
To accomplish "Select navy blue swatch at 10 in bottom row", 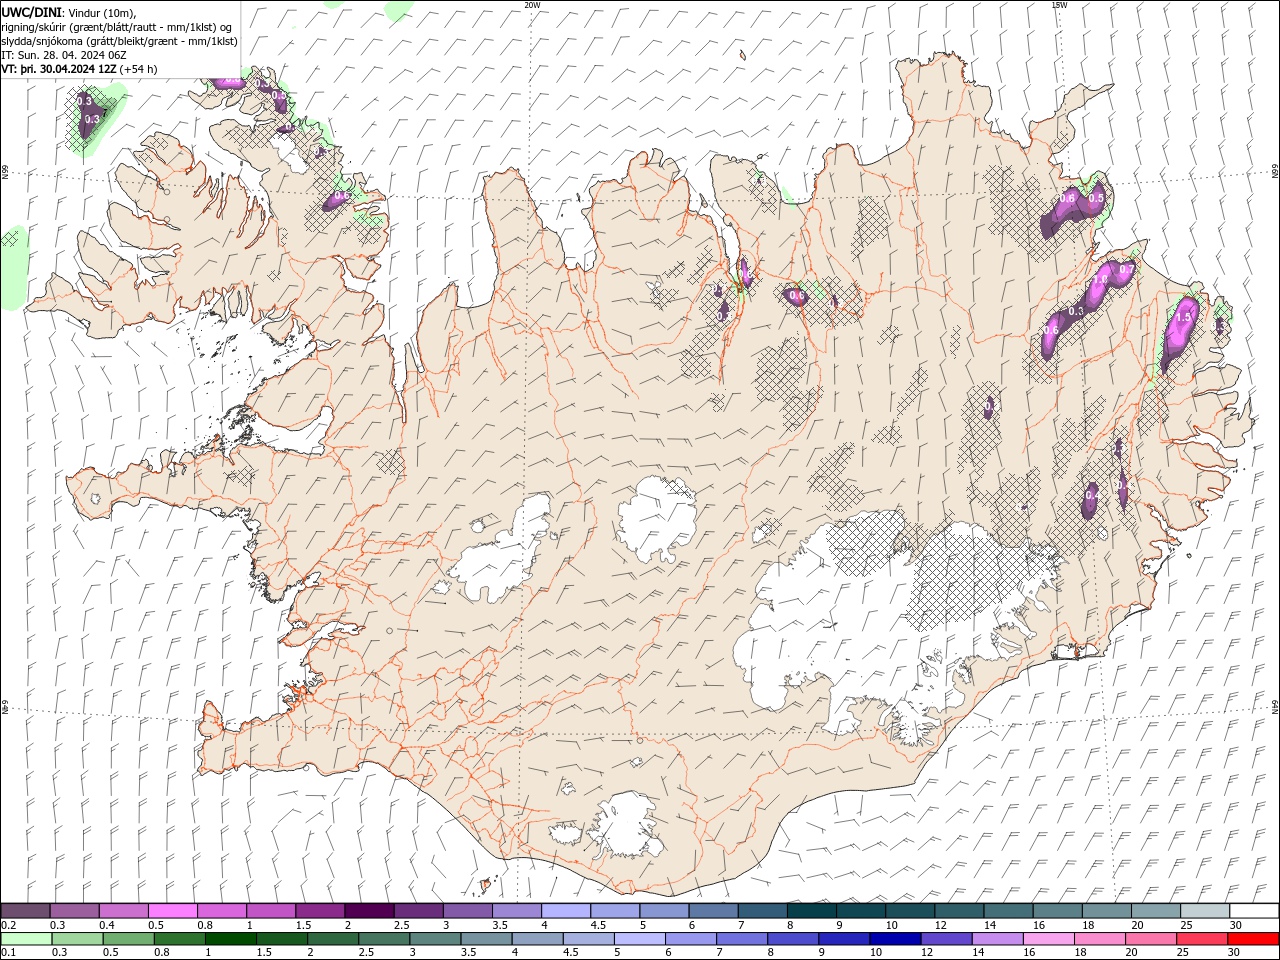I will 894,939.
